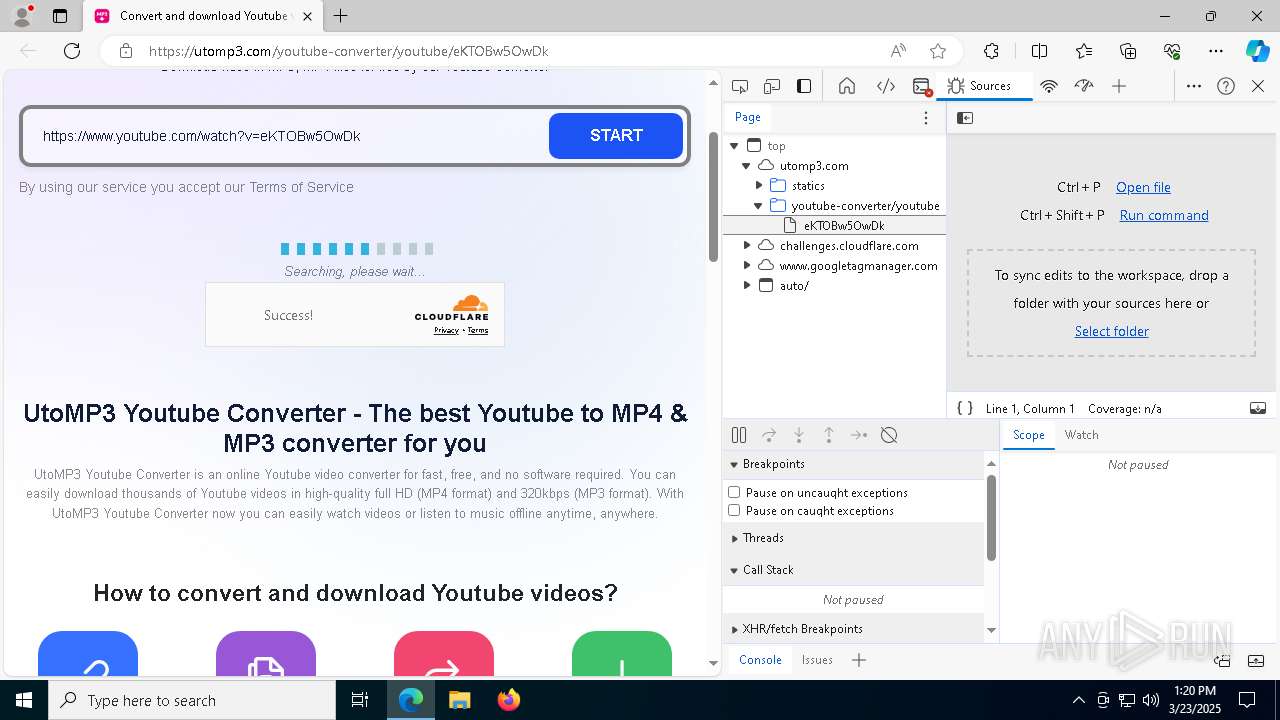Image resolution: width=1280 pixels, height=720 pixels.
Task: Expand www.googletagmanager.com node
Action: click(746, 266)
